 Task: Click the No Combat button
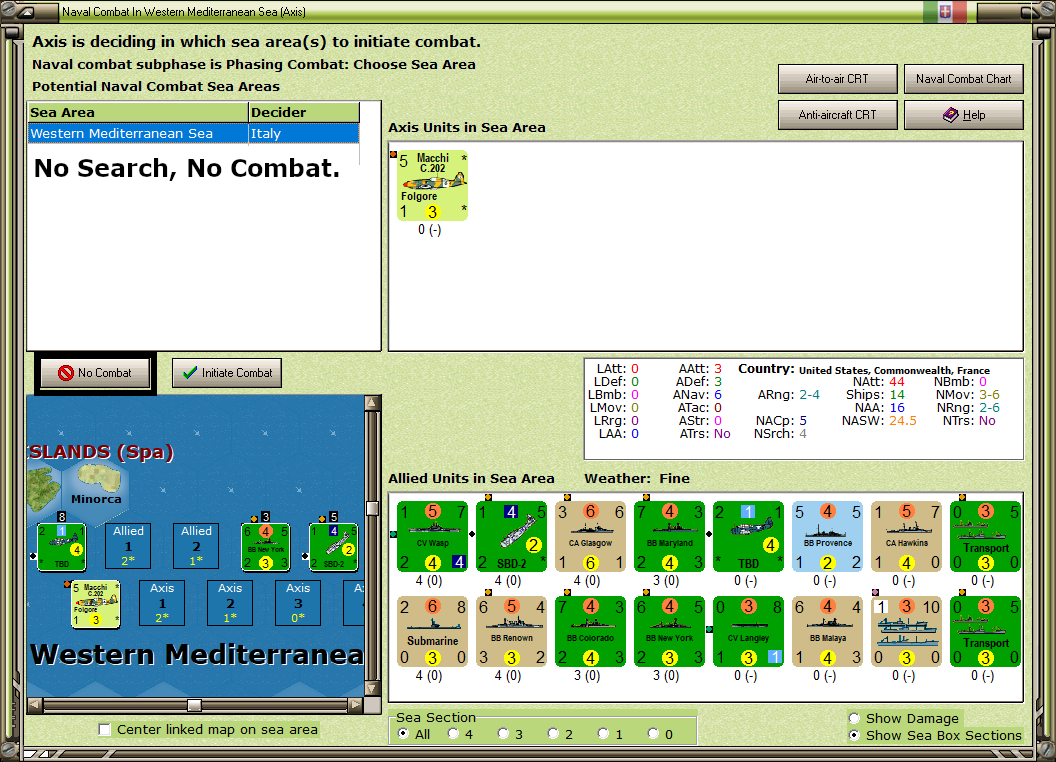[x=95, y=373]
